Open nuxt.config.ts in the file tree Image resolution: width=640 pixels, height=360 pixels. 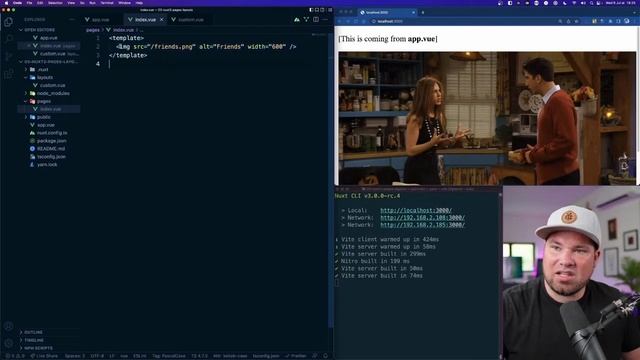click(x=49, y=133)
